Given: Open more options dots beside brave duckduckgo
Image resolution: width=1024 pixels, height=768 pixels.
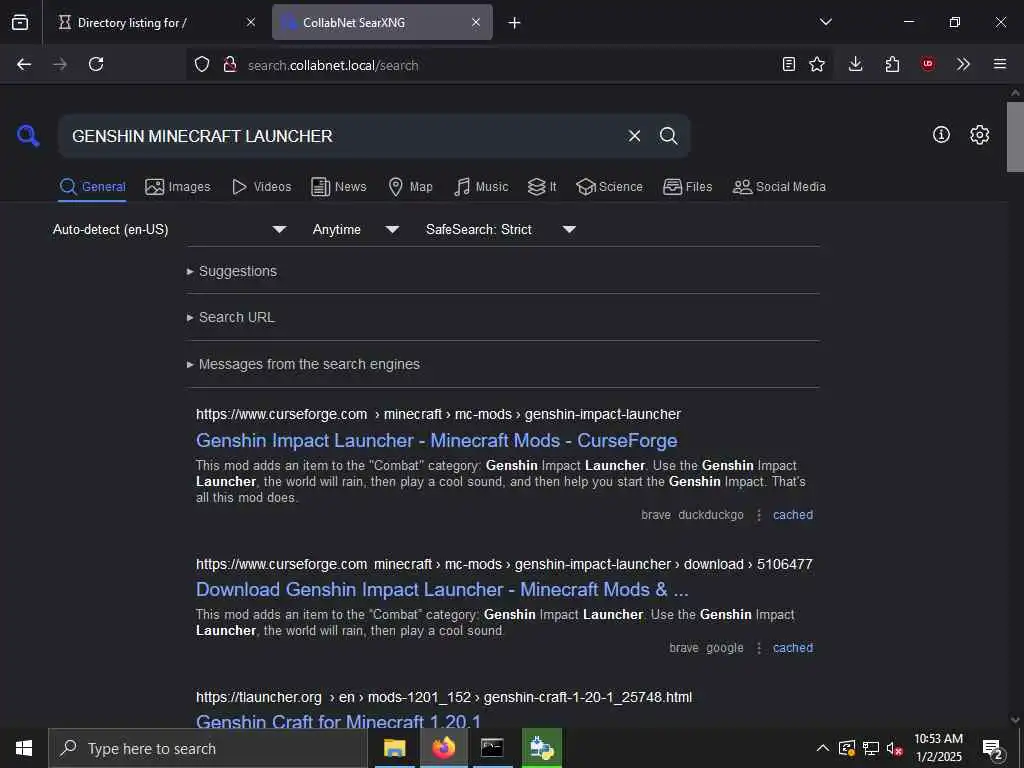Looking at the screenshot, I should (x=758, y=515).
